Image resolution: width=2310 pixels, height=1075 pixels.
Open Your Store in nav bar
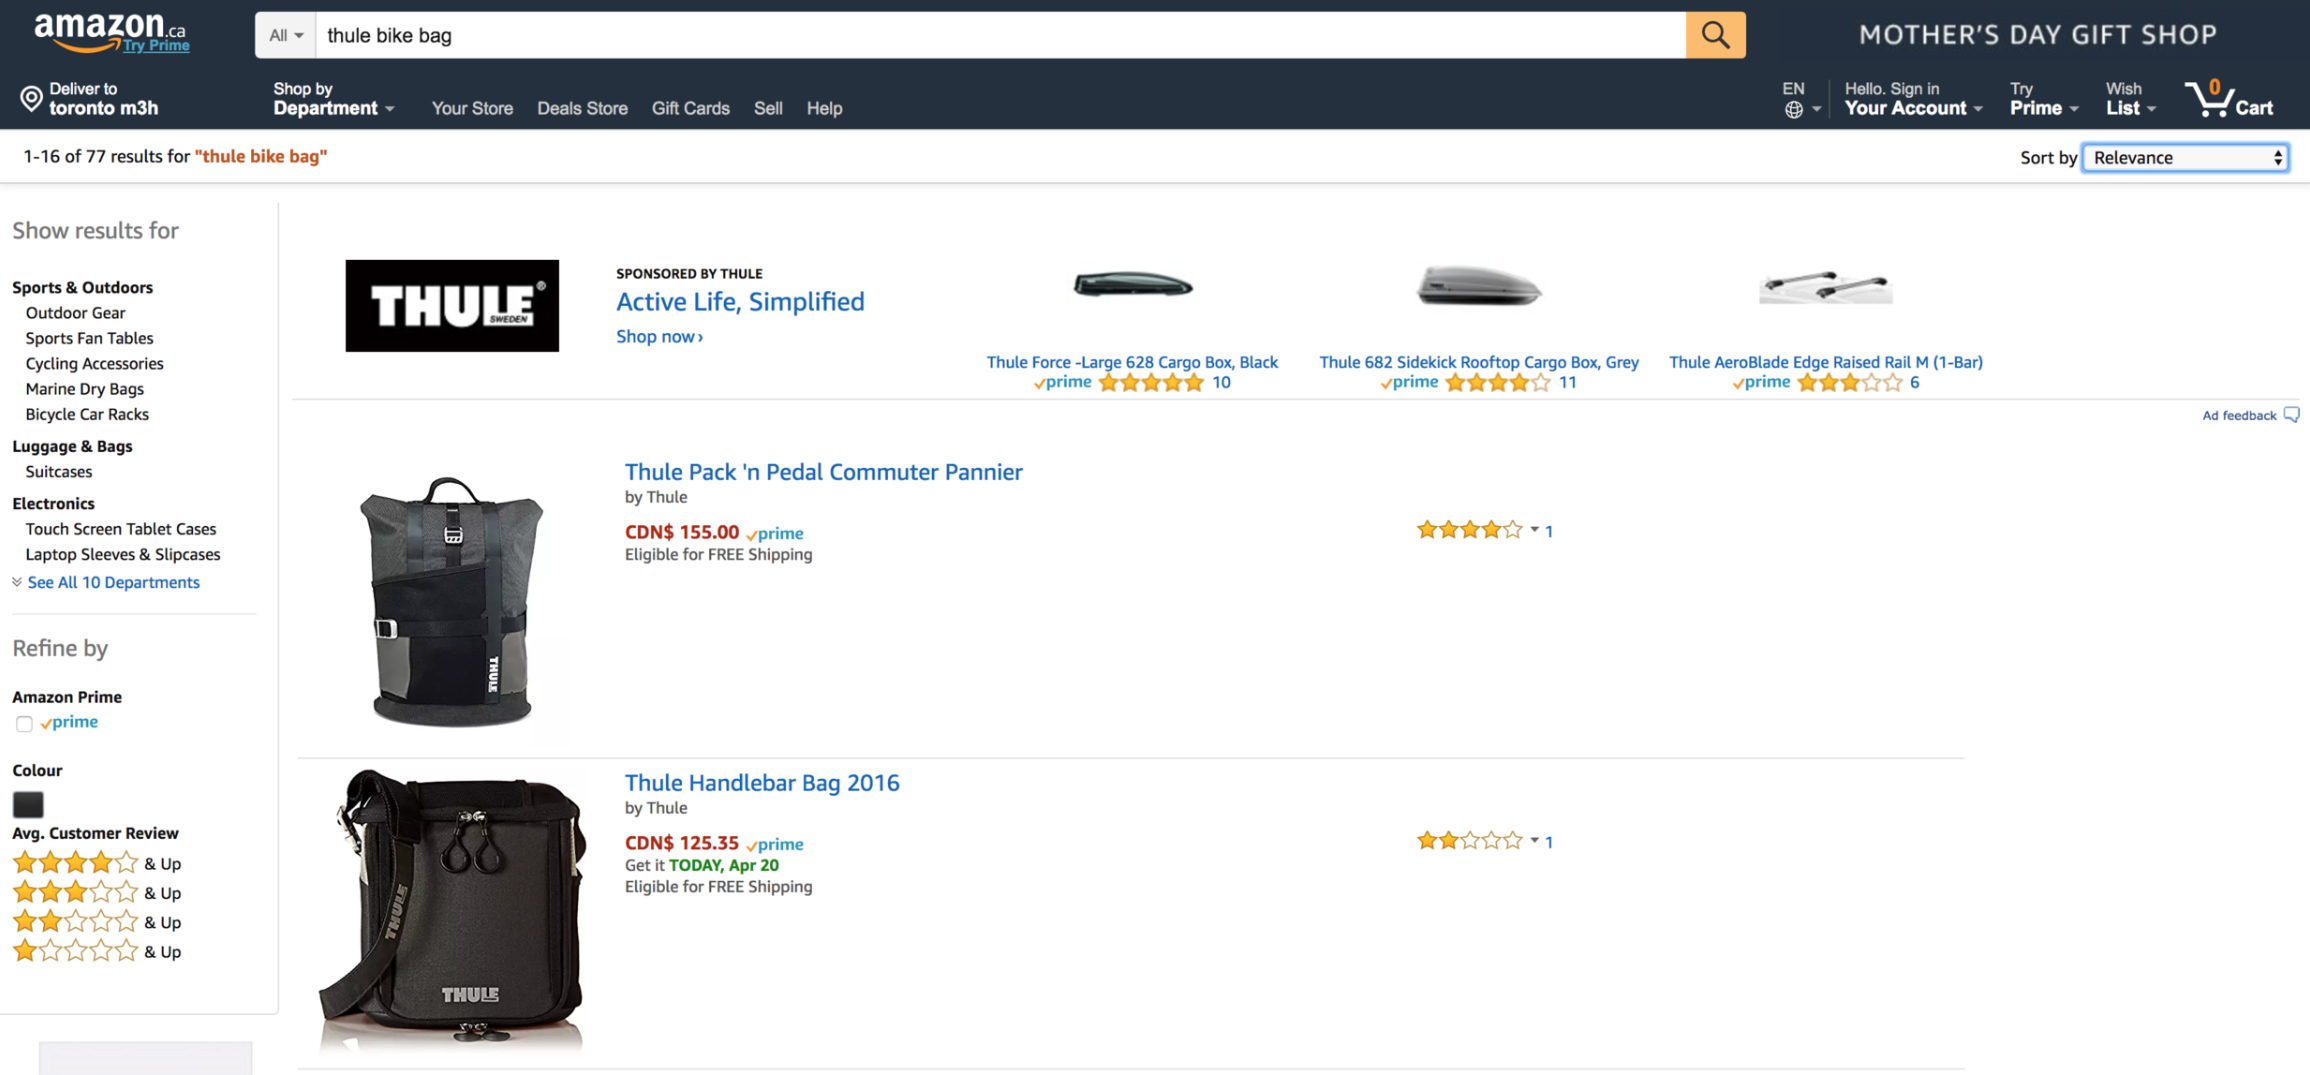[x=472, y=108]
